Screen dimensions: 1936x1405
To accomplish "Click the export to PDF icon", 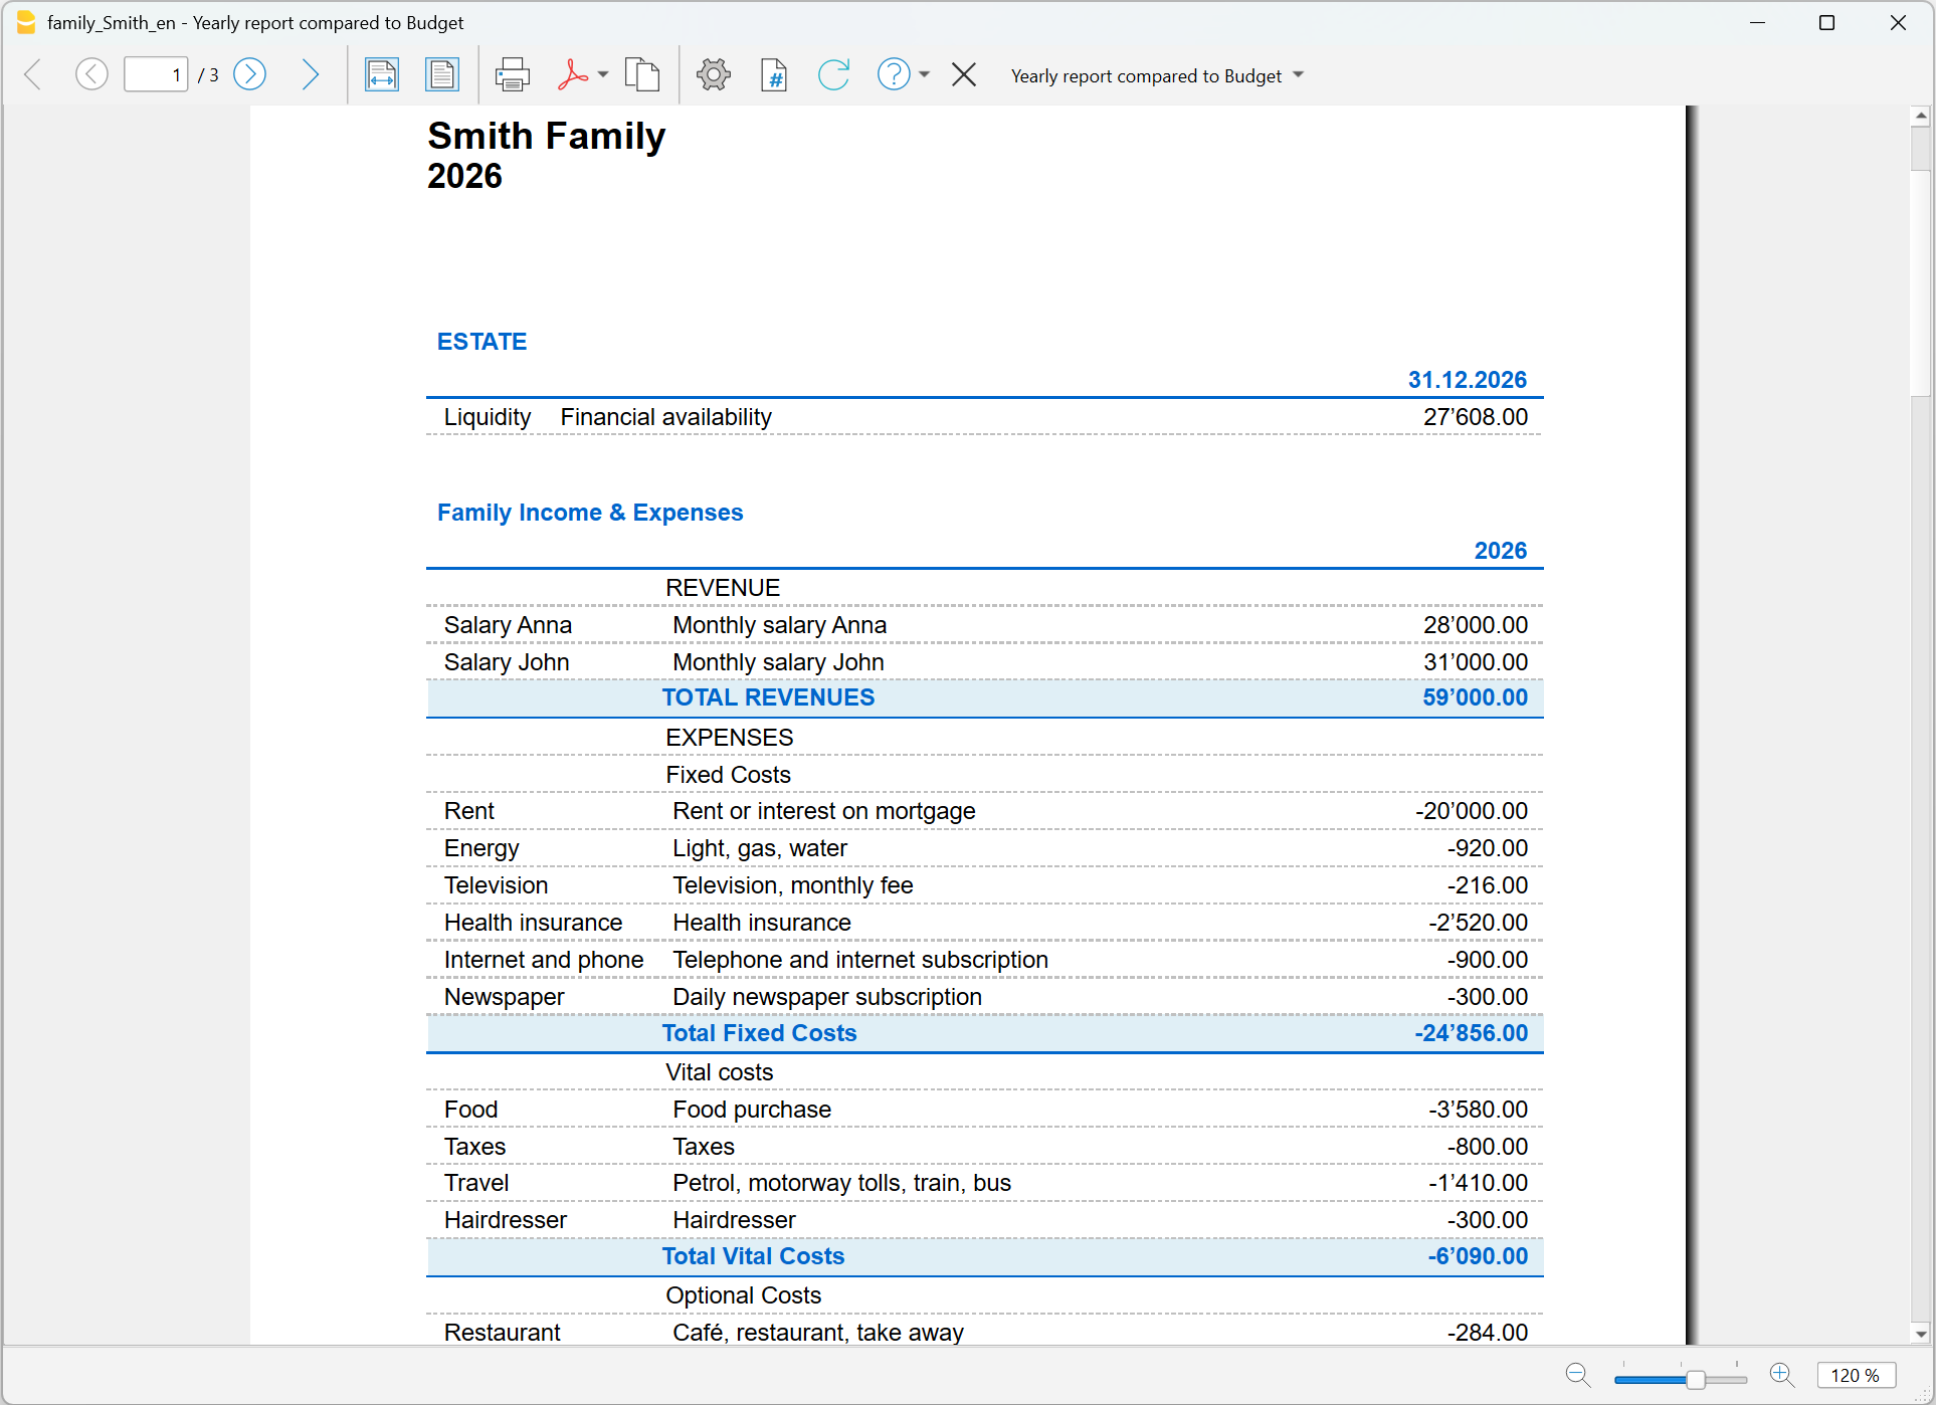I will coord(572,75).
